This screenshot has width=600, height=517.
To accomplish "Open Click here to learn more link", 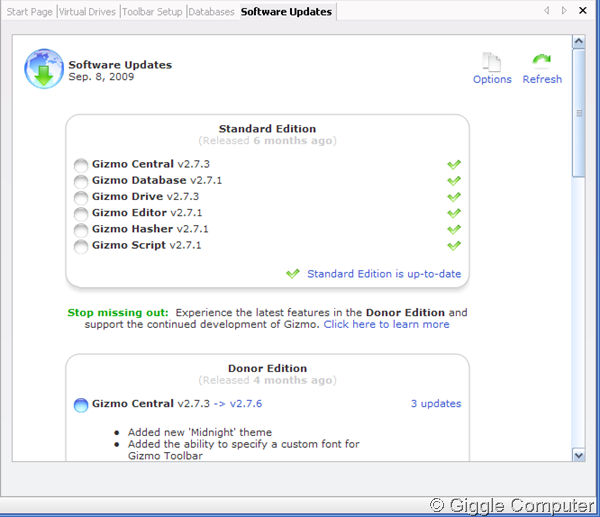I will (386, 325).
